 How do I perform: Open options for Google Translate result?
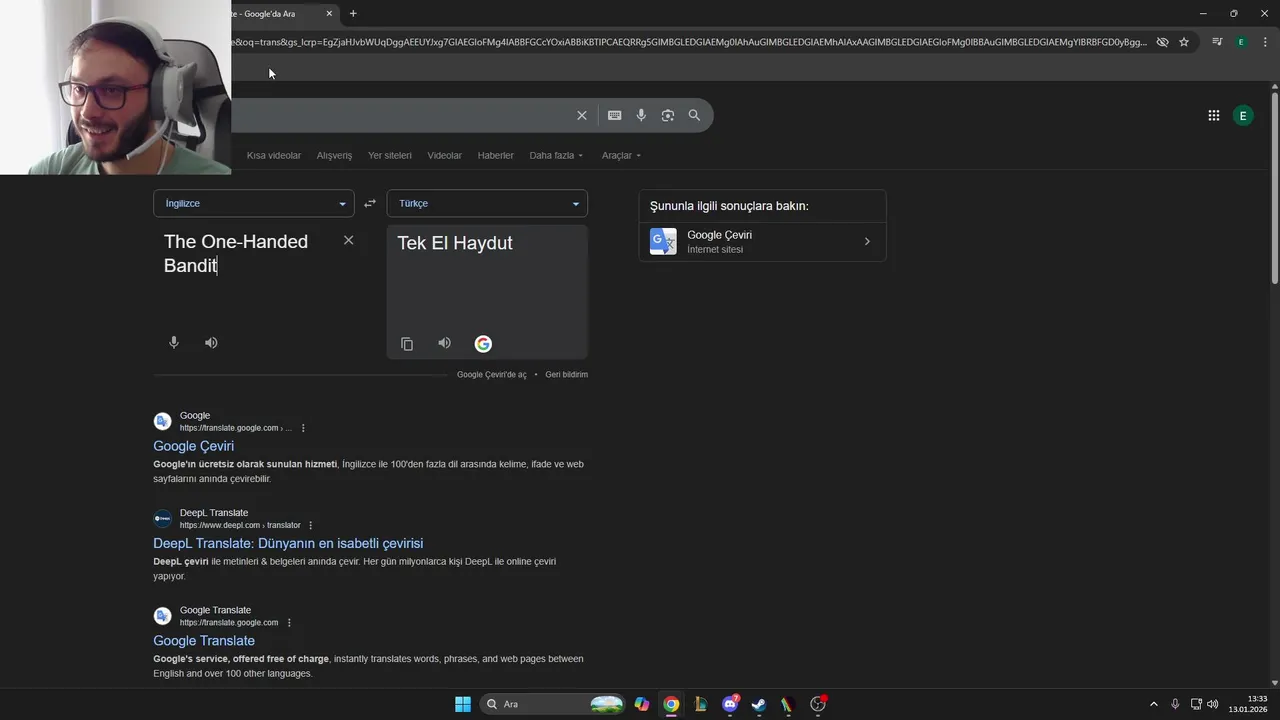click(289, 623)
